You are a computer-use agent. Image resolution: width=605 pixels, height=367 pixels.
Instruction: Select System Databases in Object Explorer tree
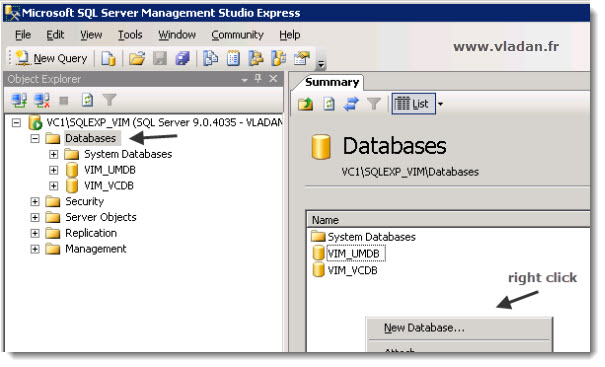(128, 154)
